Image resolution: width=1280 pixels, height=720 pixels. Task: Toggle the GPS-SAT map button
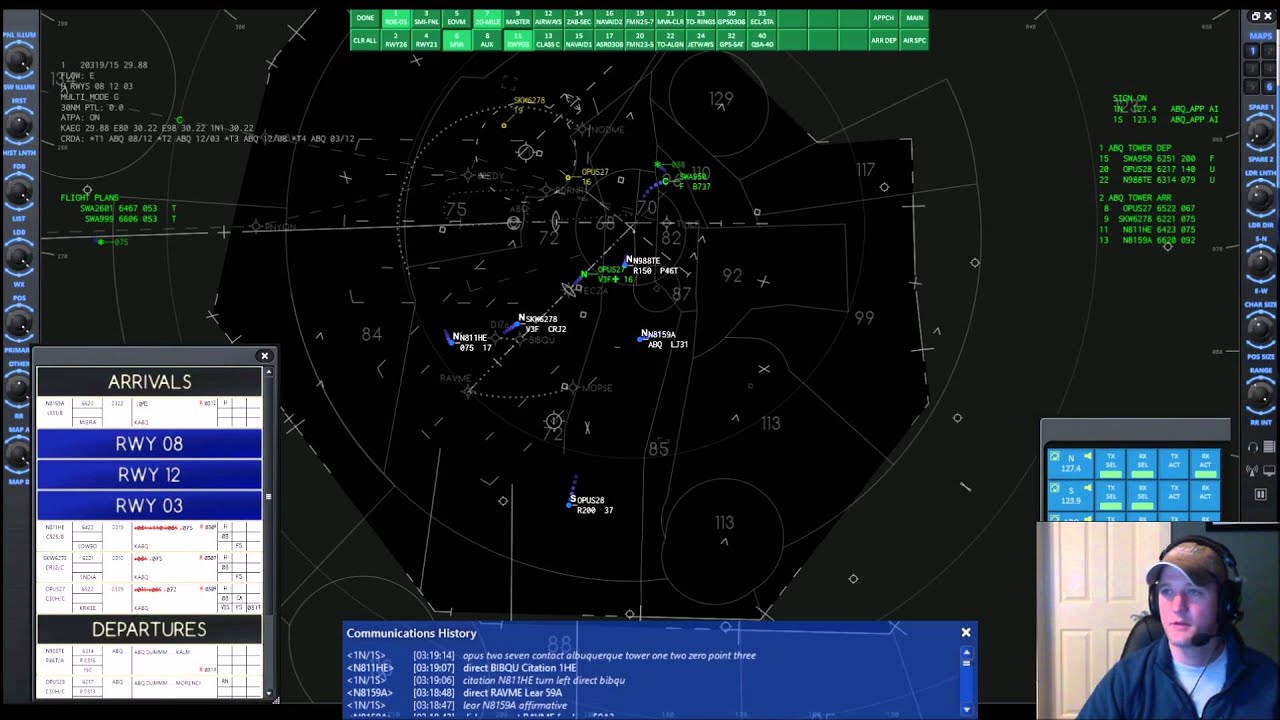(731, 40)
